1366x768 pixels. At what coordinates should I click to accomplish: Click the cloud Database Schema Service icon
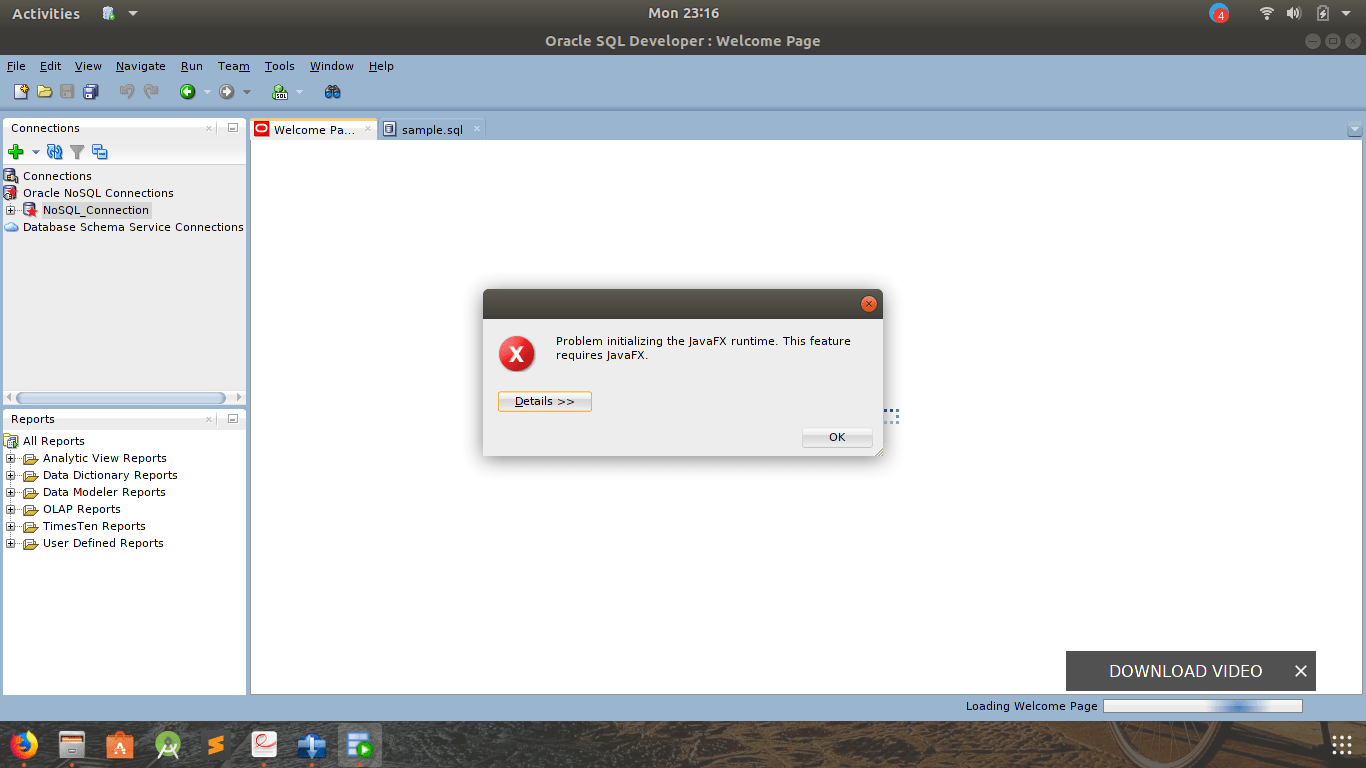tap(11, 227)
